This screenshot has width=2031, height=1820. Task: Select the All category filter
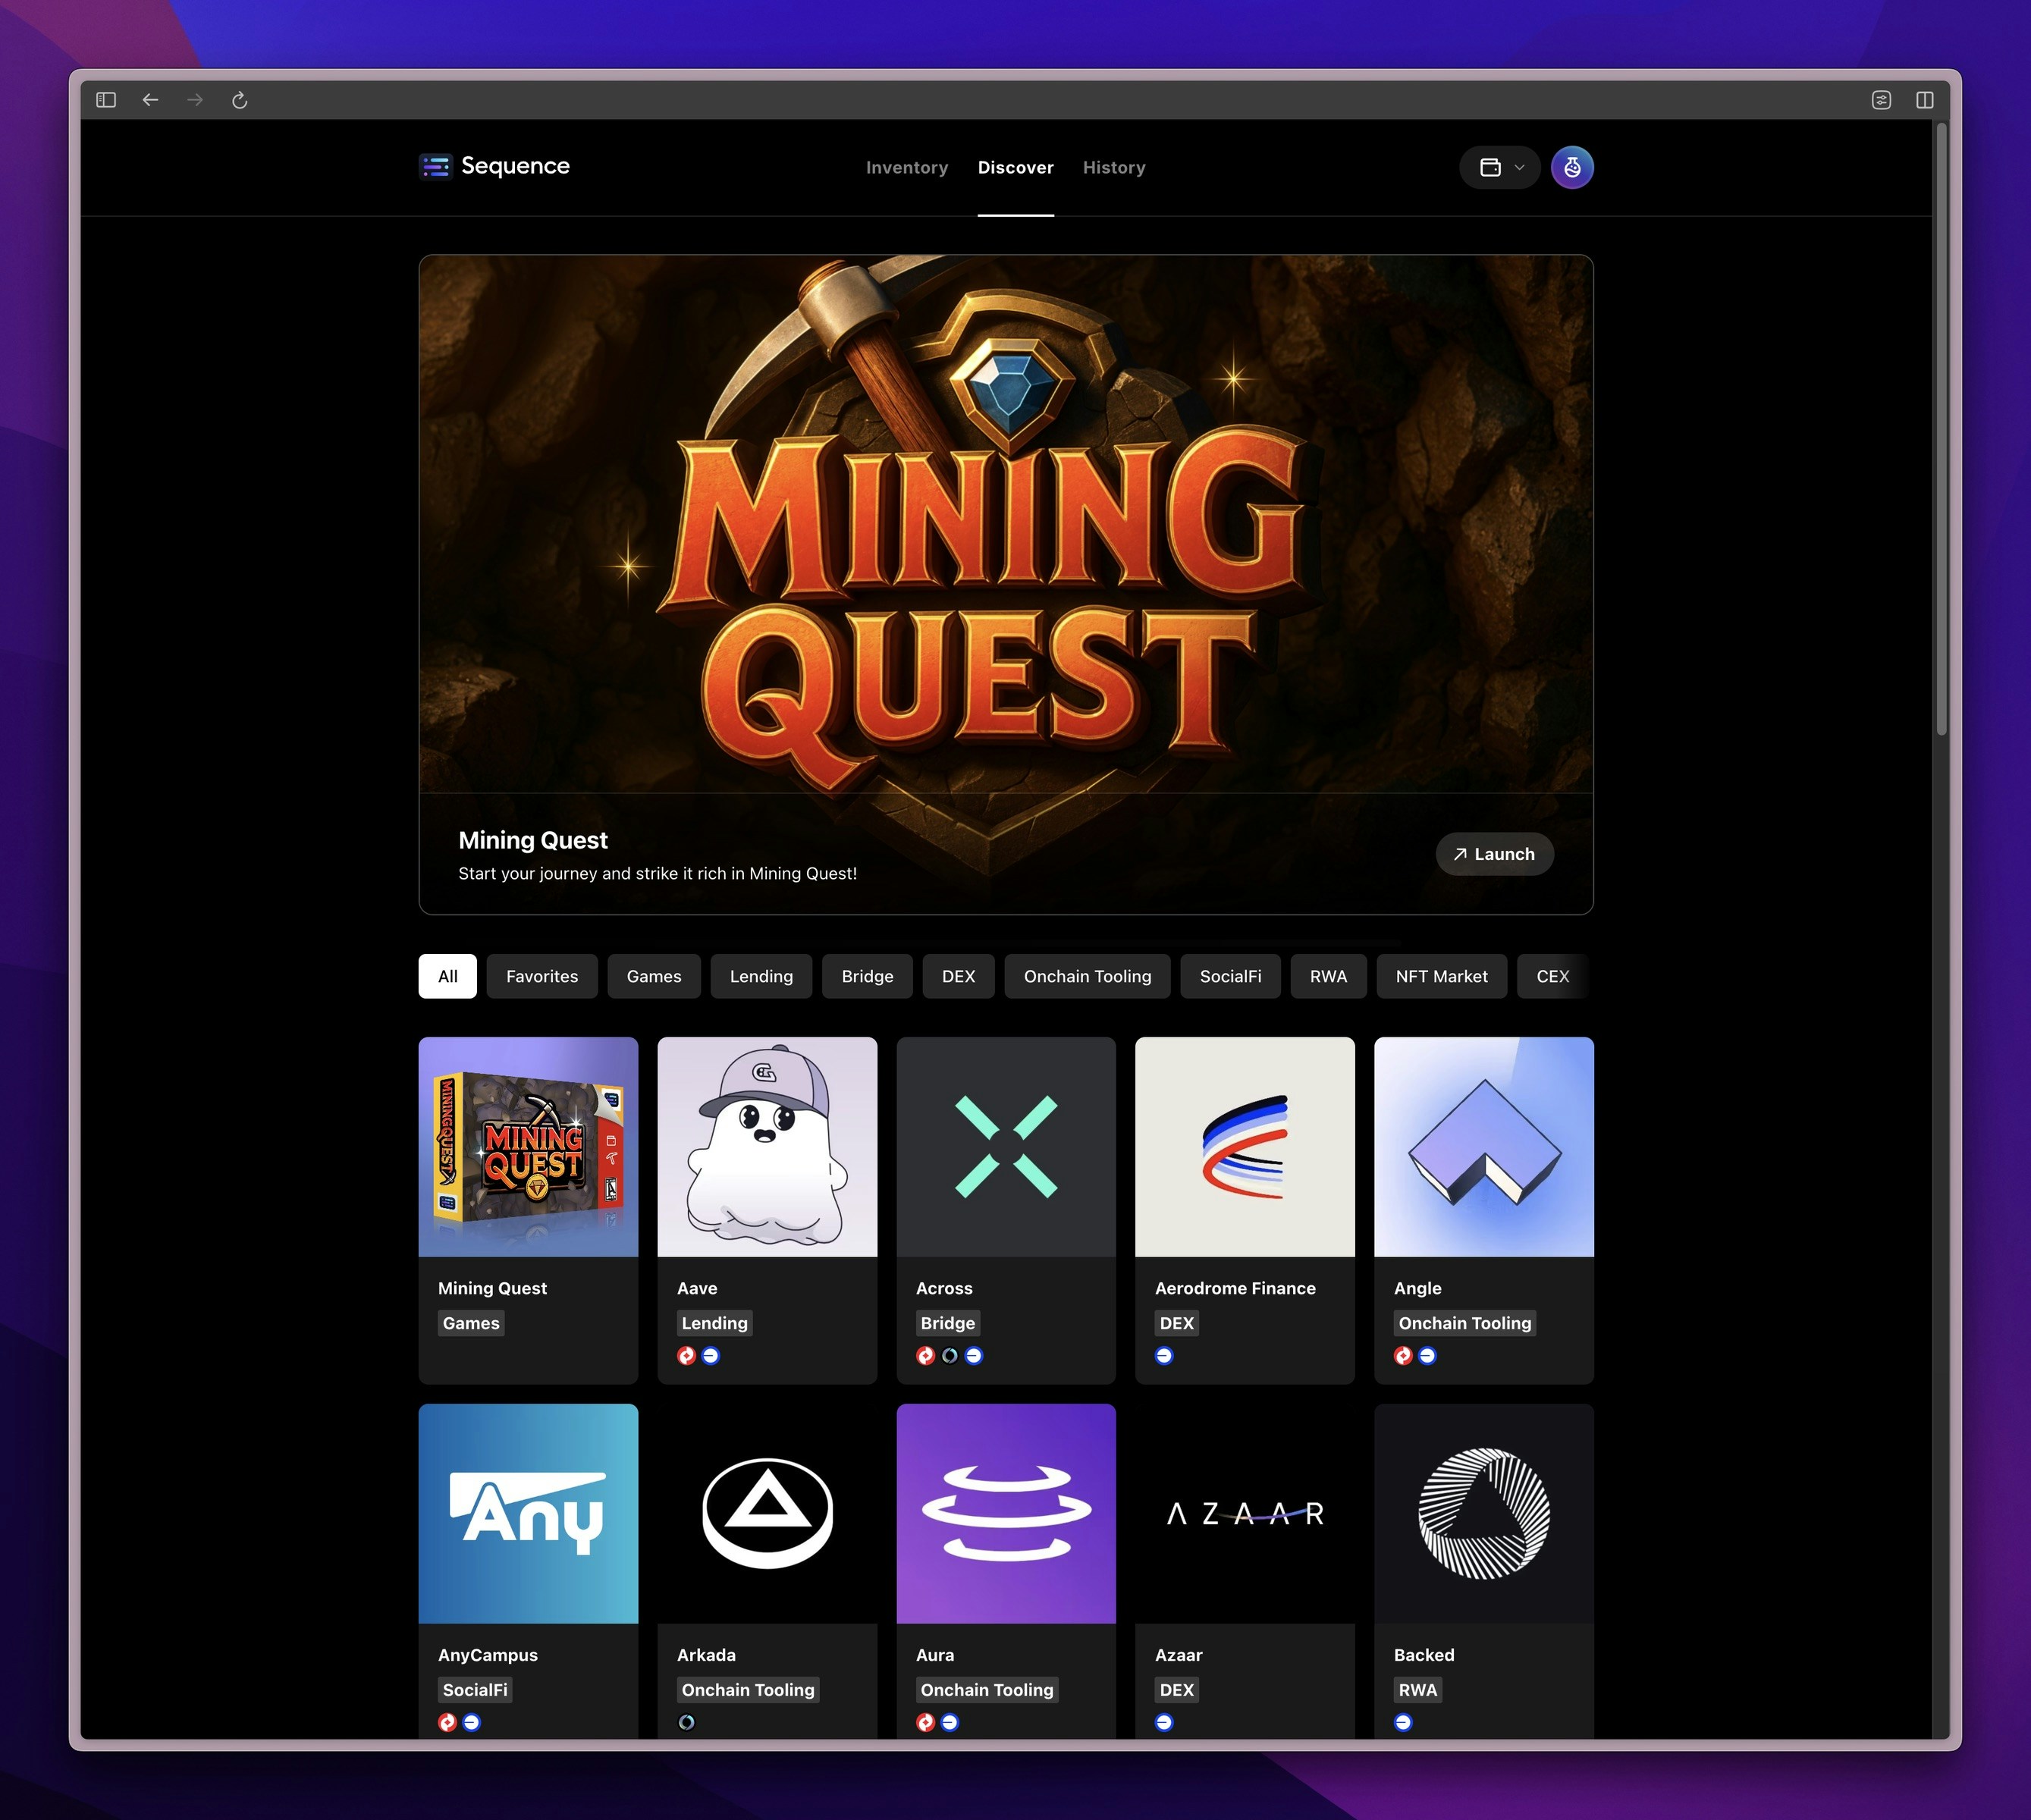click(x=447, y=976)
